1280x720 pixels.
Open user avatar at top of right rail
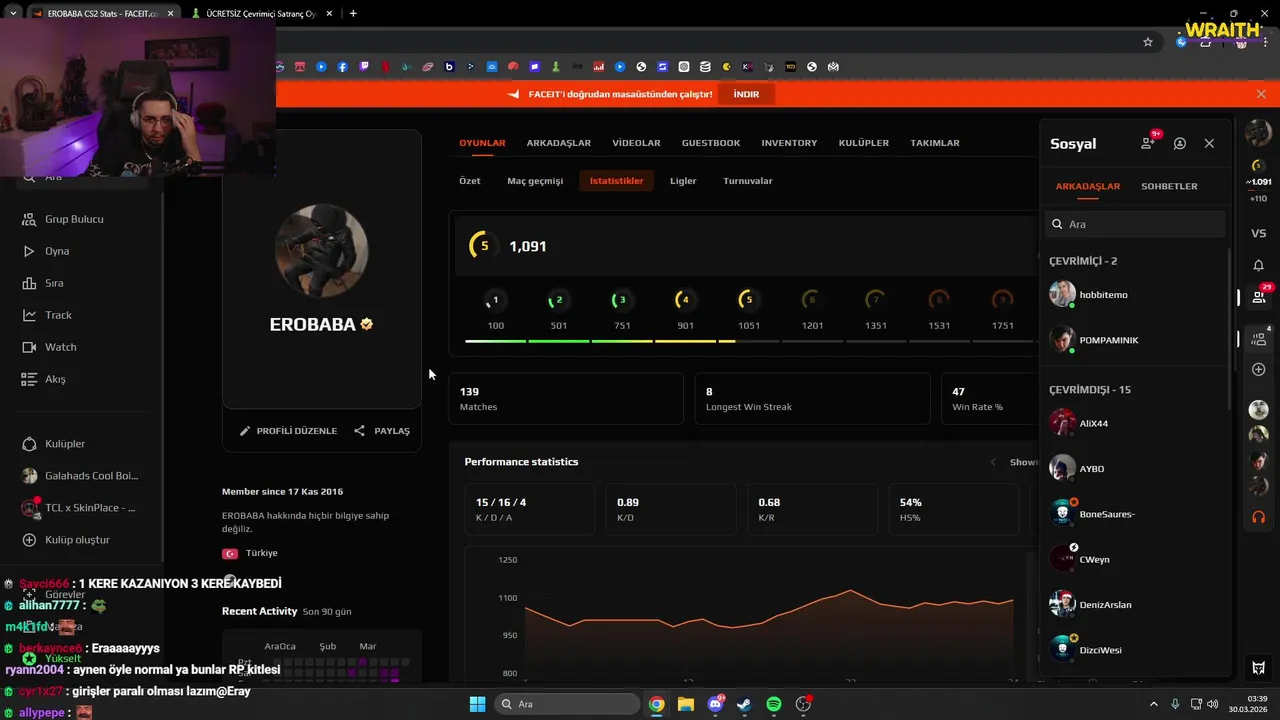(x=1259, y=131)
